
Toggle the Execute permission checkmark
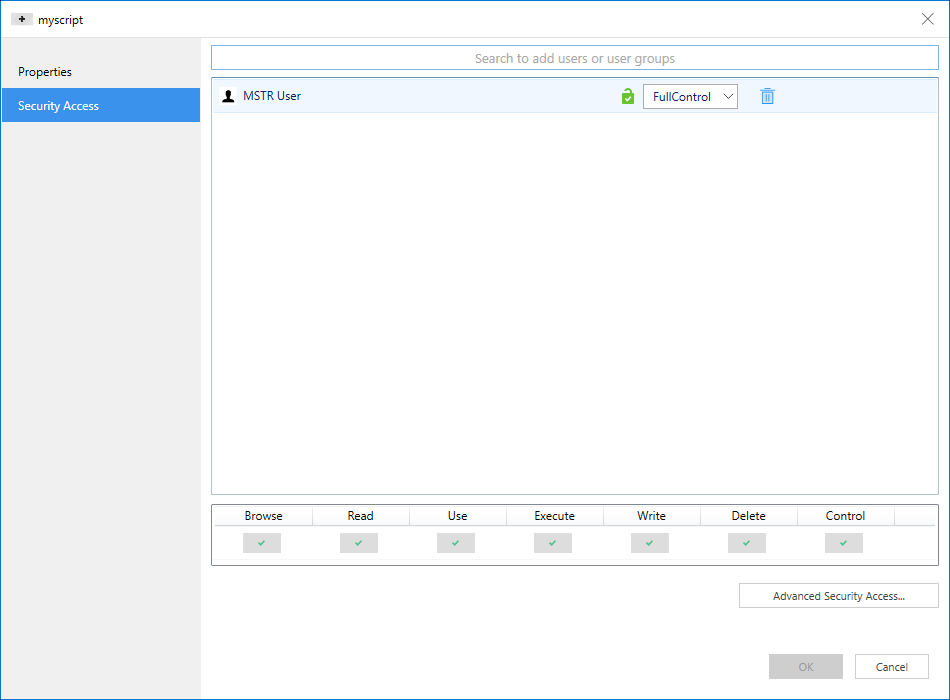pyautogui.click(x=553, y=543)
